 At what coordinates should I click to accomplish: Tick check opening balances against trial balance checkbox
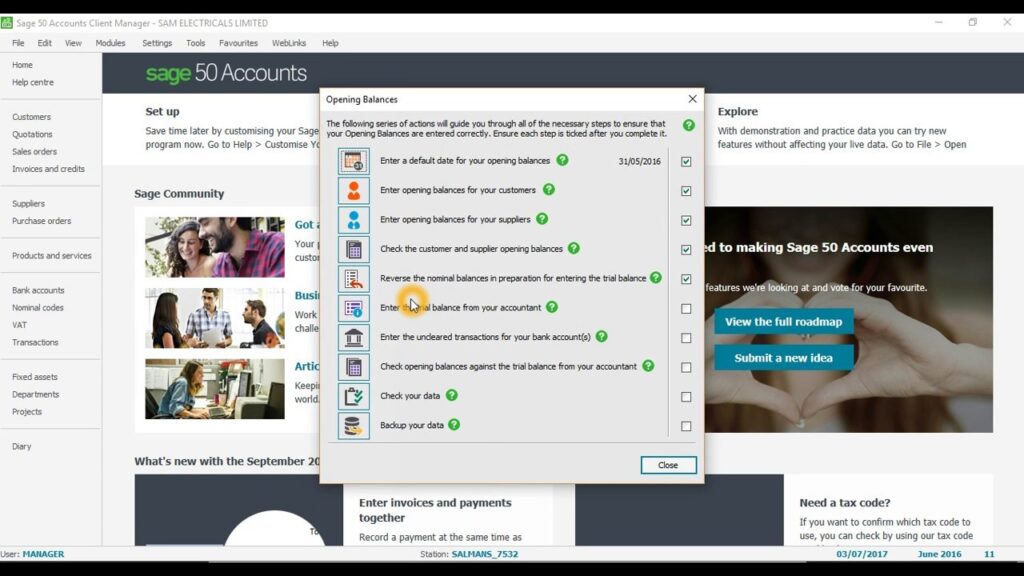tap(686, 367)
